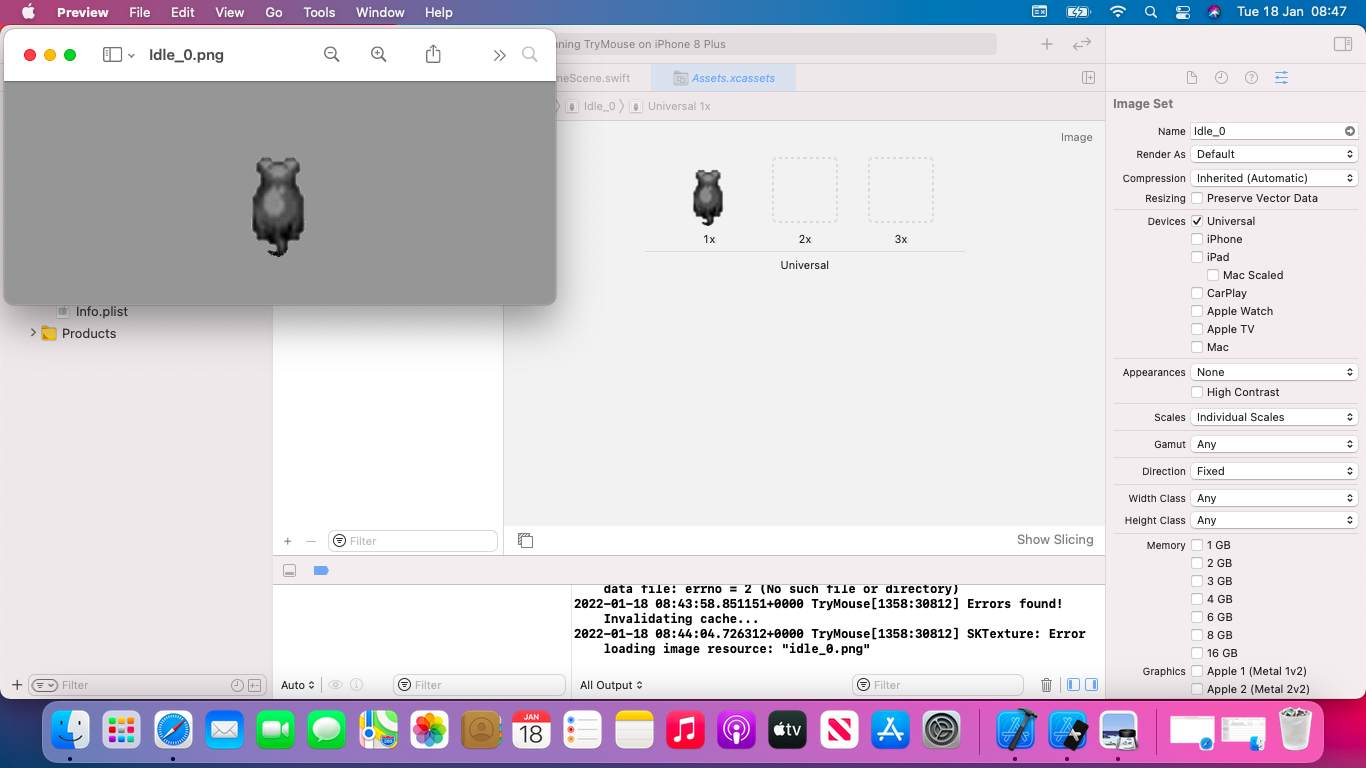The width and height of the screenshot is (1366, 768).
Task: Toggle the right inspector panel icon
Action: click(x=1343, y=44)
